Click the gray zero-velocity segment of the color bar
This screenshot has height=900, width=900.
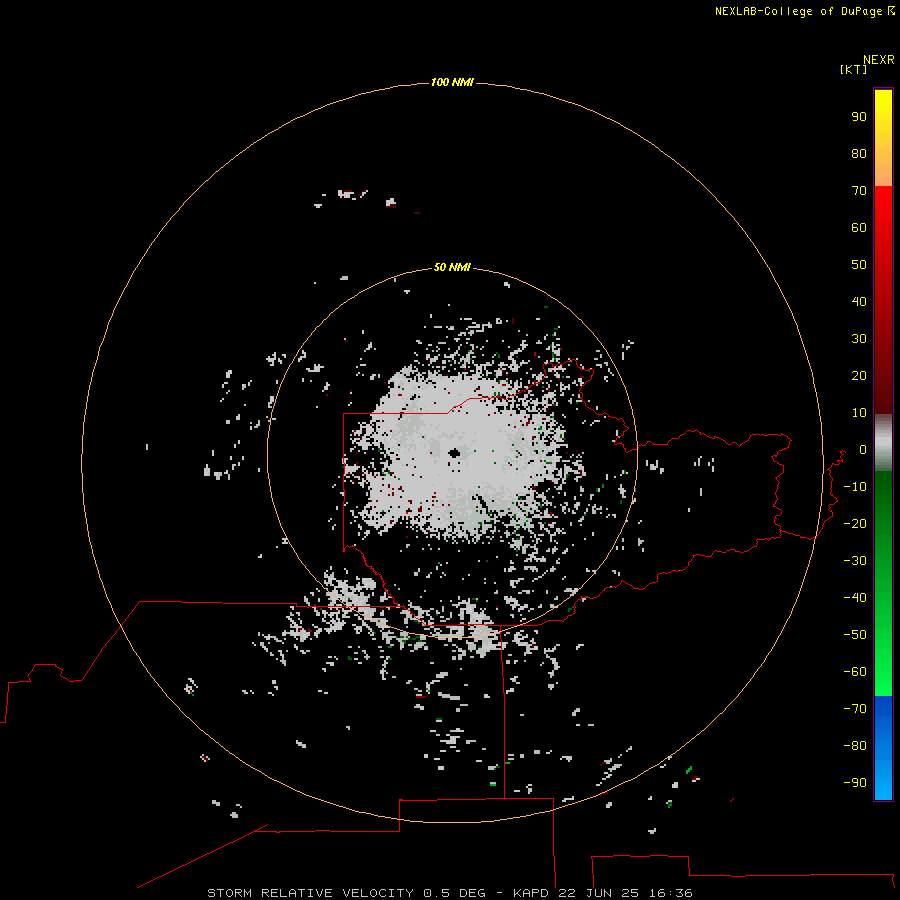point(883,443)
